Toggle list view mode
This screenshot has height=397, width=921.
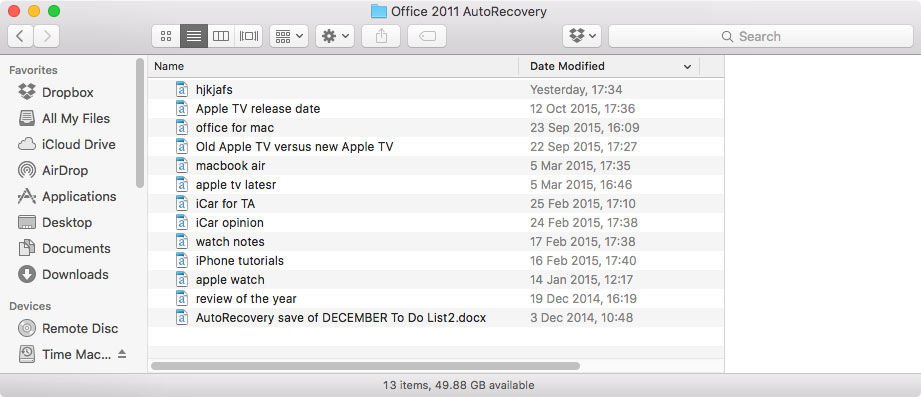tap(194, 36)
